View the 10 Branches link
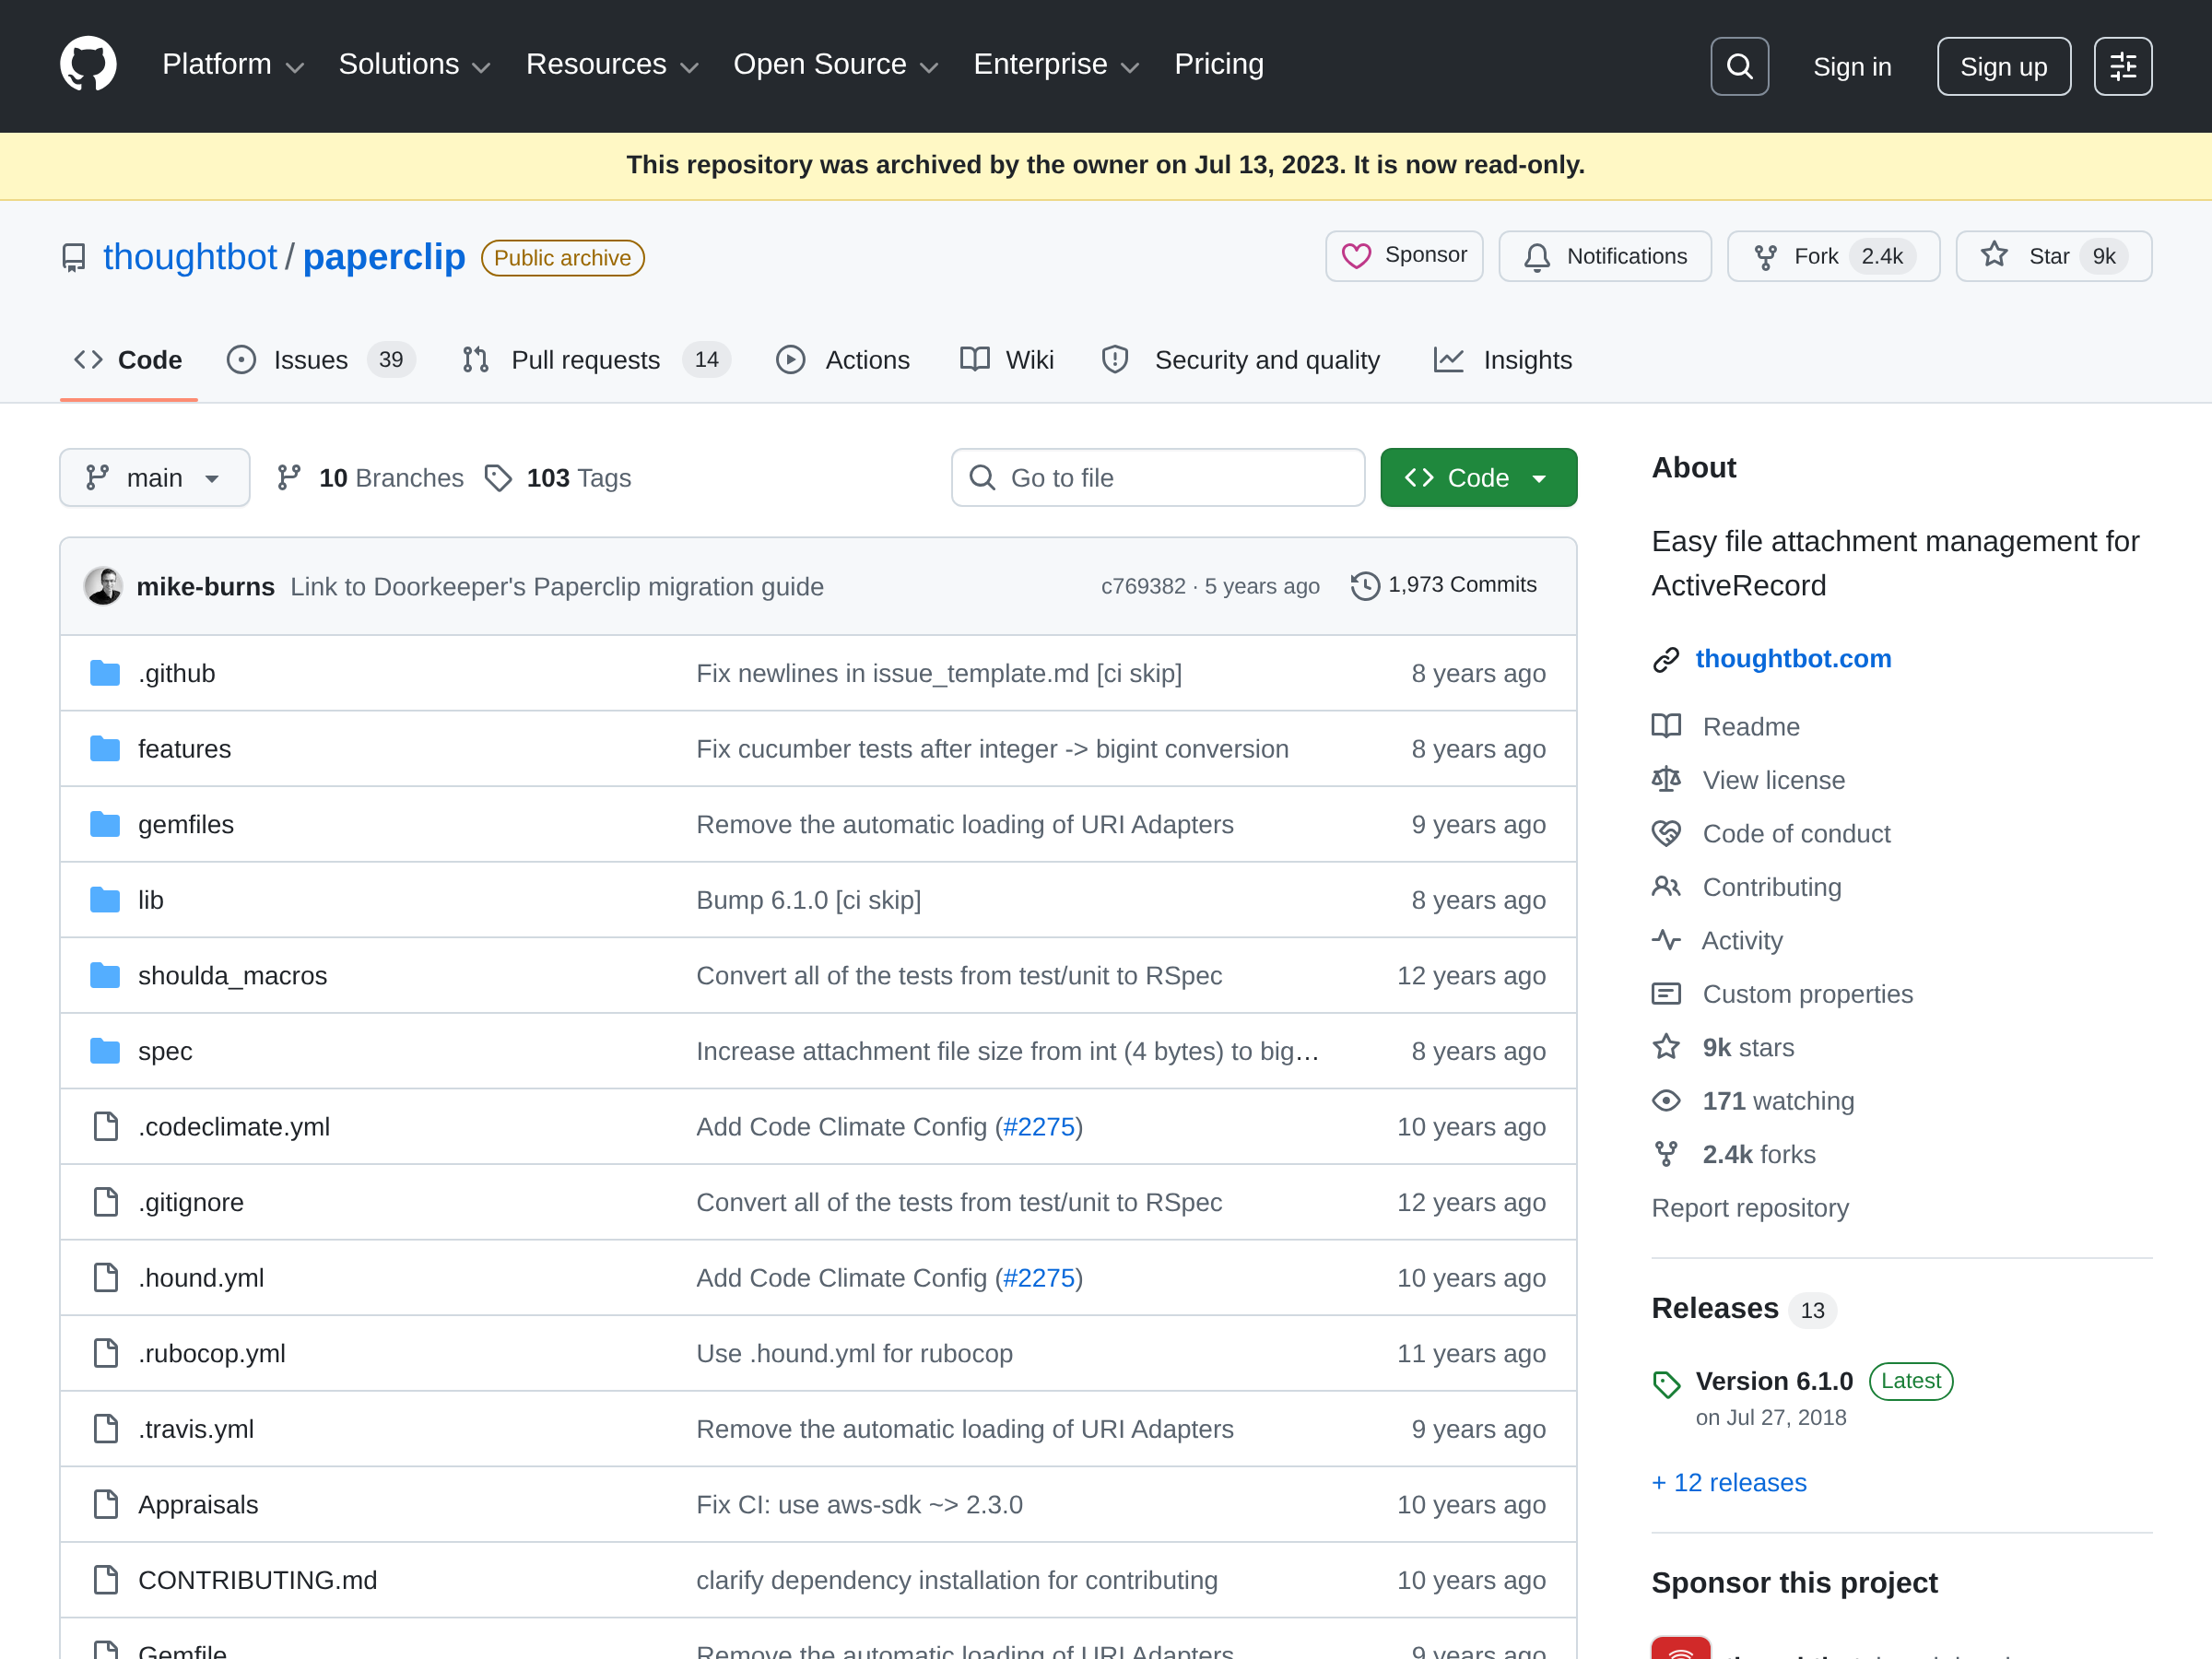 point(372,478)
